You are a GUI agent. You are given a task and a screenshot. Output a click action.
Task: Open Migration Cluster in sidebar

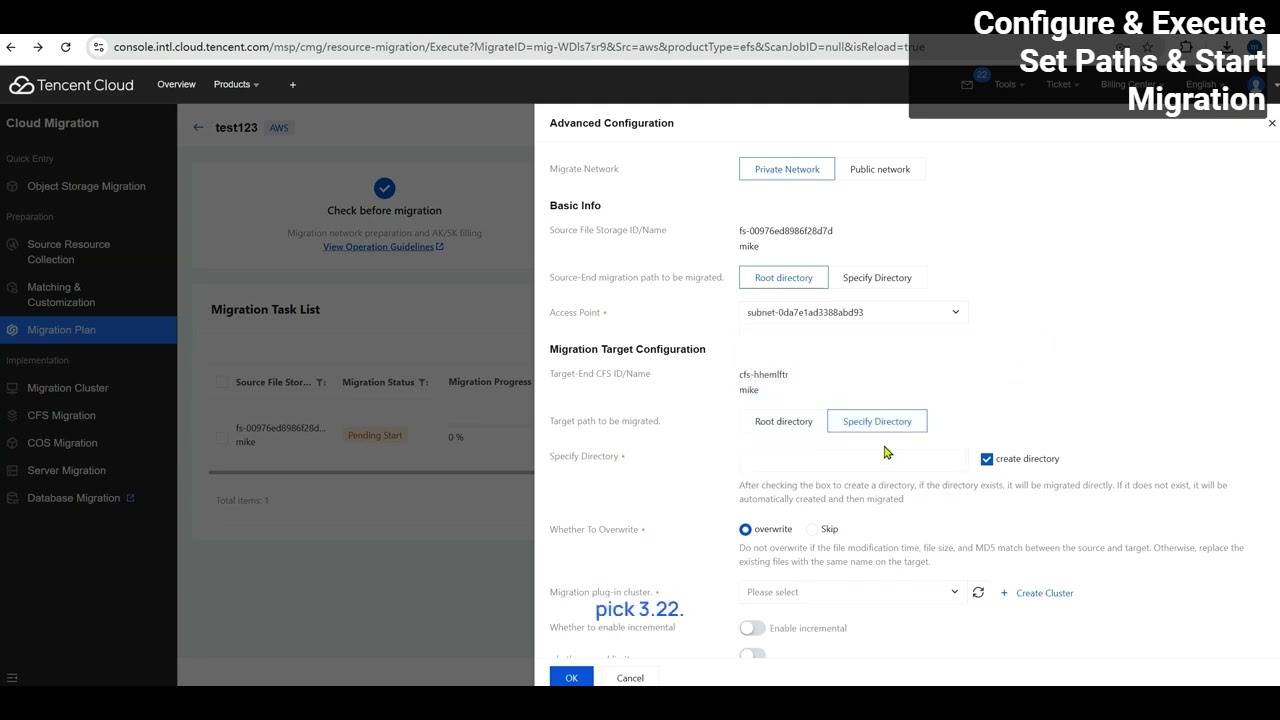[x=68, y=388]
